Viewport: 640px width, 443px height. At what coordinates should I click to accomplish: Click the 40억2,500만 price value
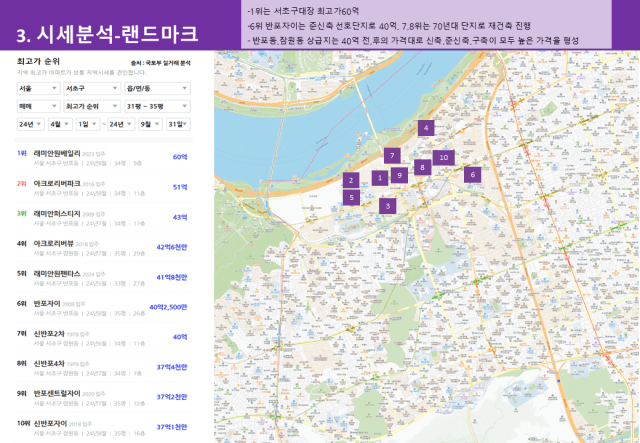[168, 307]
